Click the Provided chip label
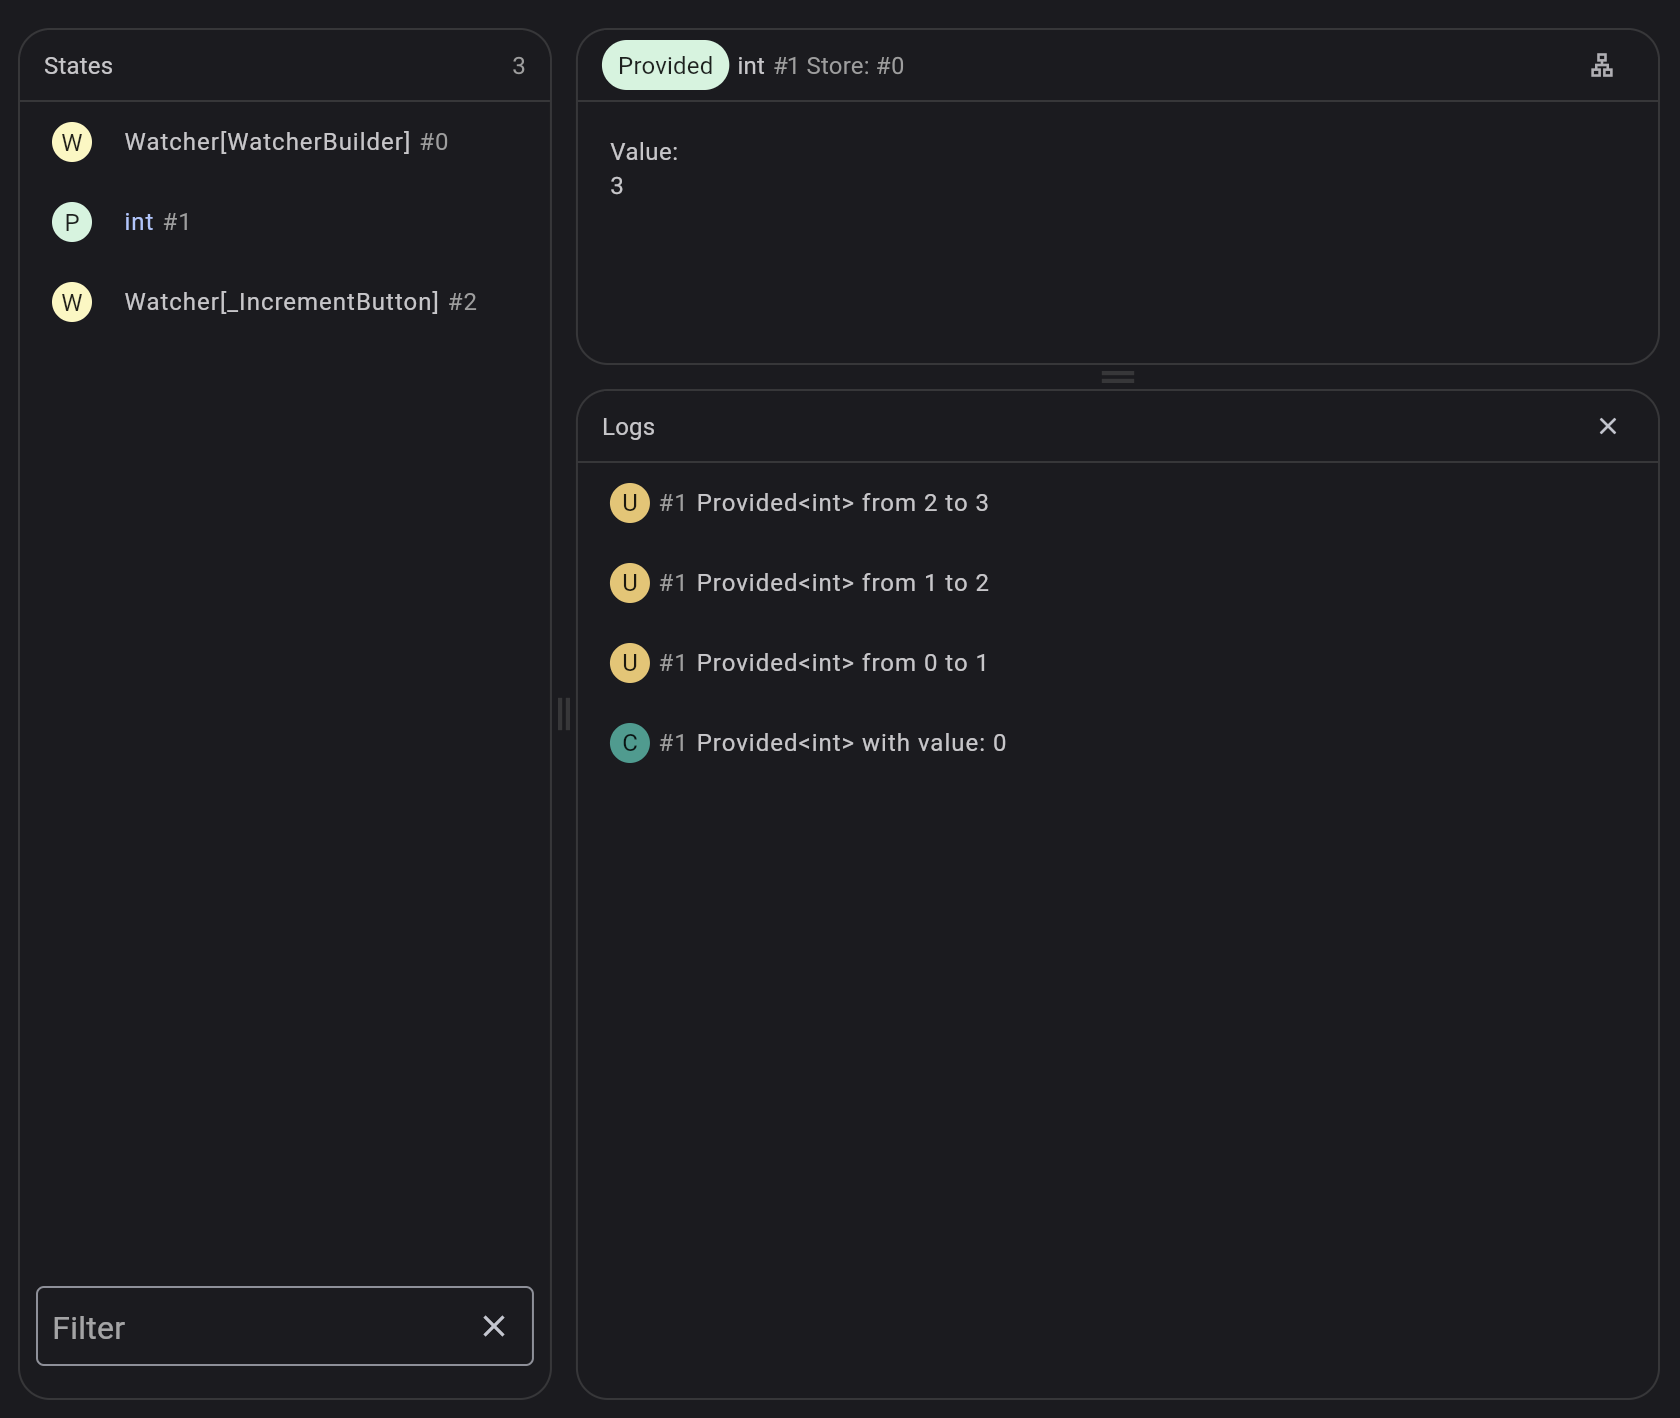 click(665, 66)
